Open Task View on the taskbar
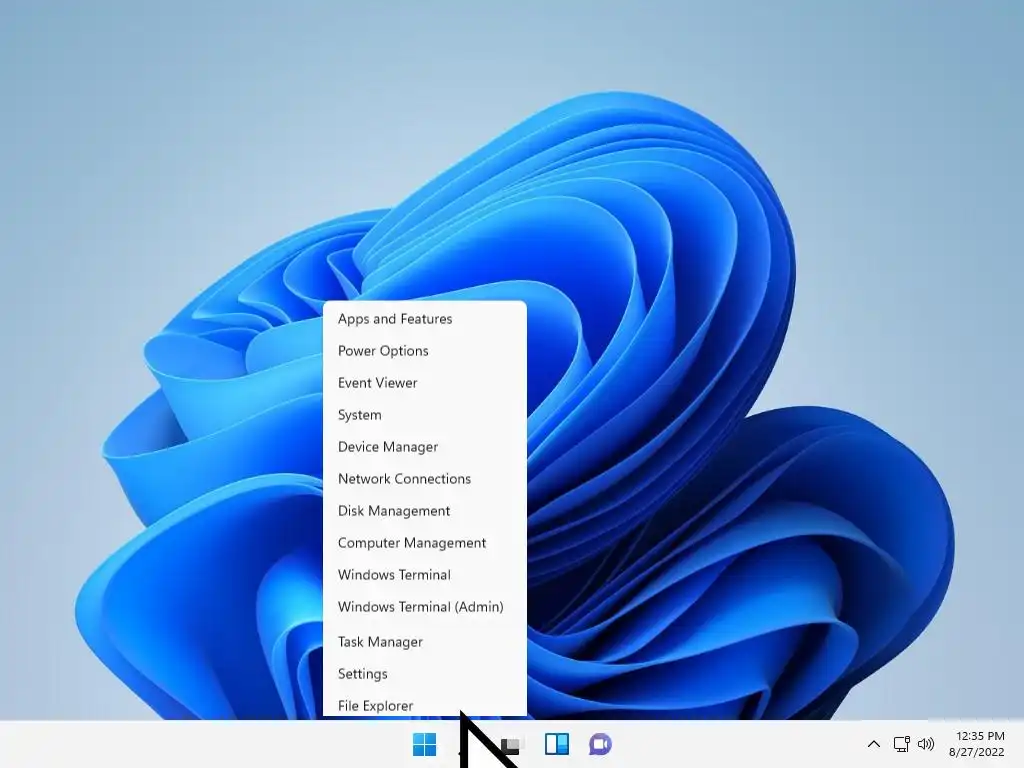The image size is (1024, 768). [x=513, y=744]
